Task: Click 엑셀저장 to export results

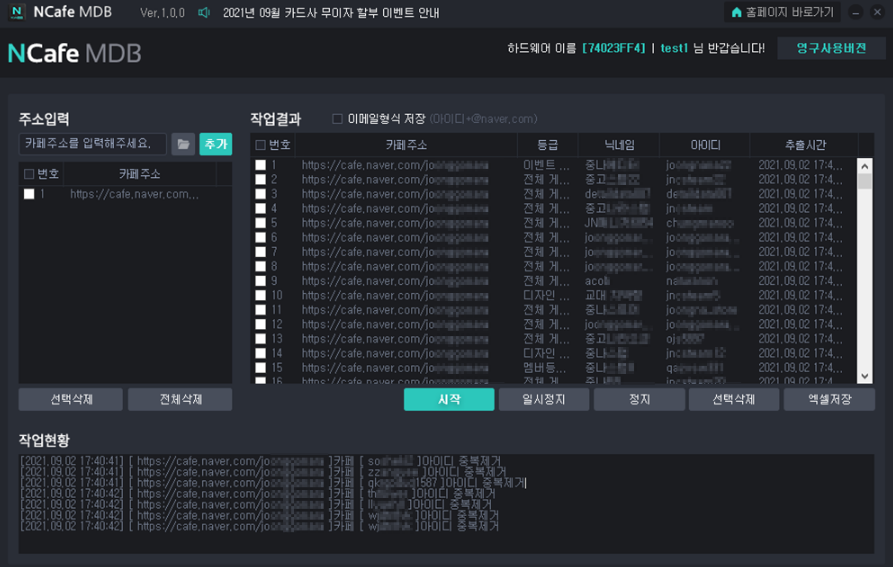Action: click(x=829, y=400)
